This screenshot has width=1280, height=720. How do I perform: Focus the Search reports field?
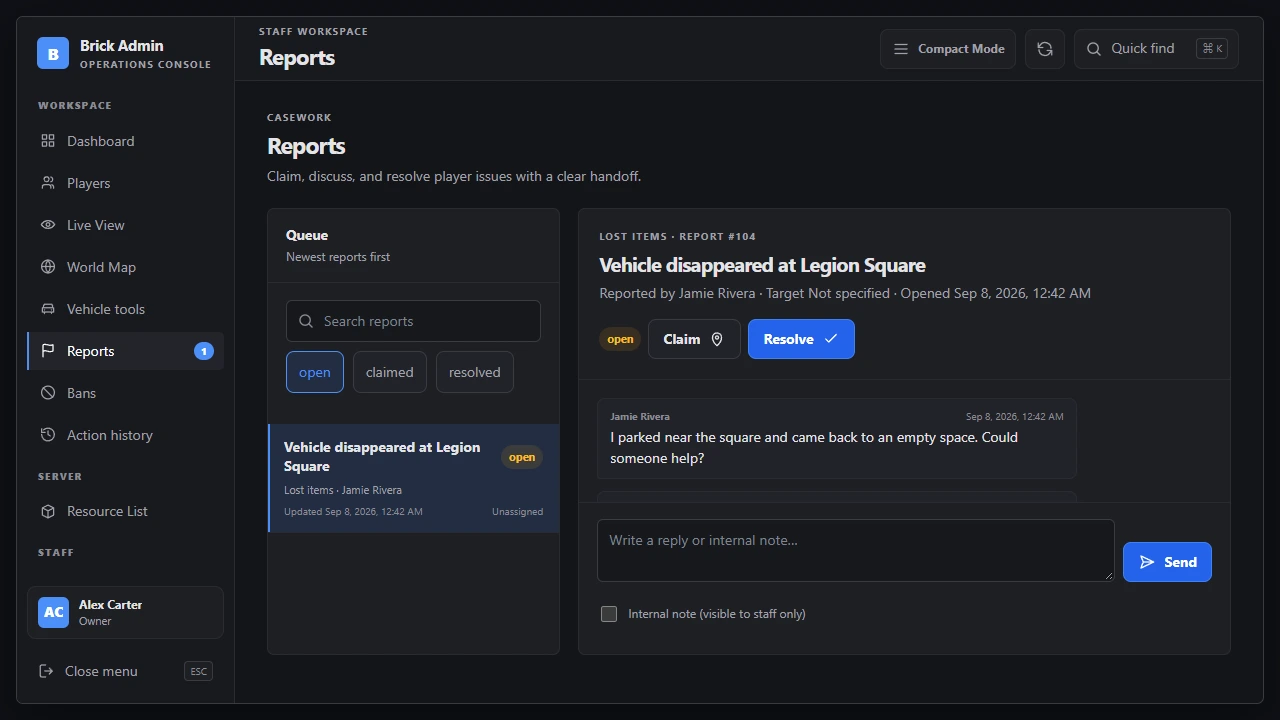pos(413,321)
